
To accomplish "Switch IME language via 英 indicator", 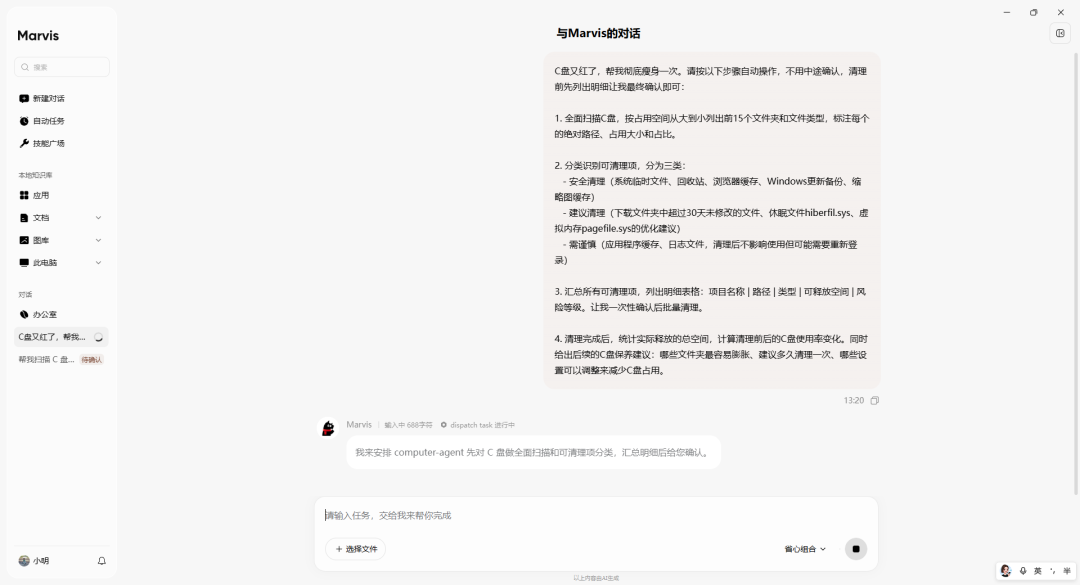I will click(x=1037, y=571).
